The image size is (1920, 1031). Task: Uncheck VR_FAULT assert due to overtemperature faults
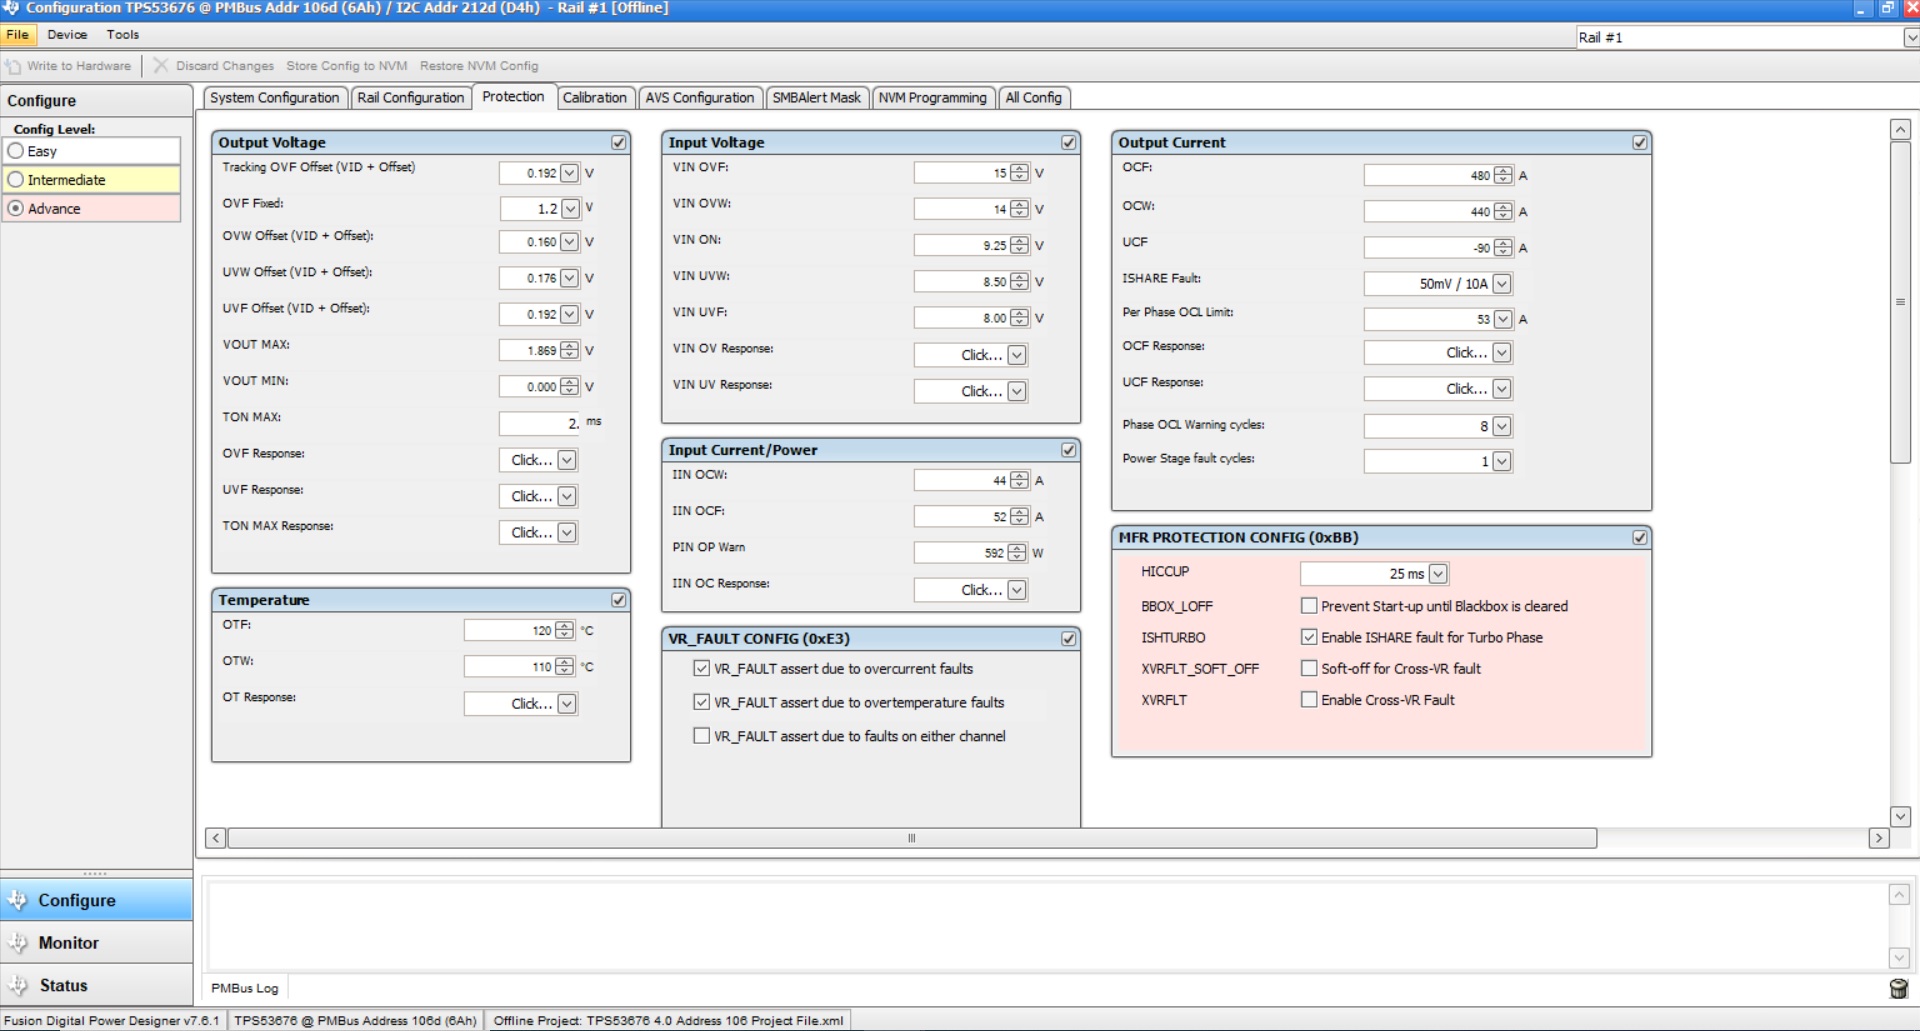coord(701,703)
